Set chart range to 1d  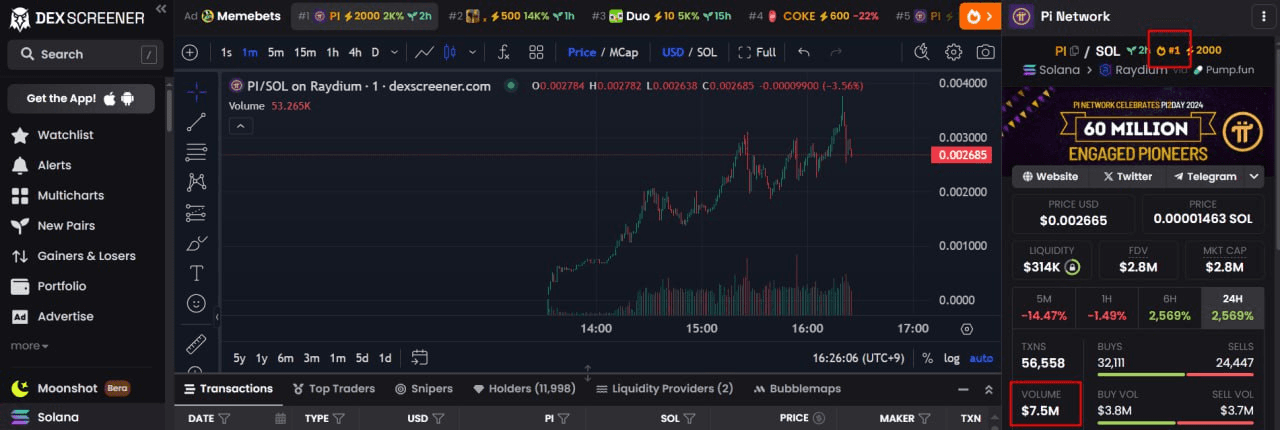point(385,358)
